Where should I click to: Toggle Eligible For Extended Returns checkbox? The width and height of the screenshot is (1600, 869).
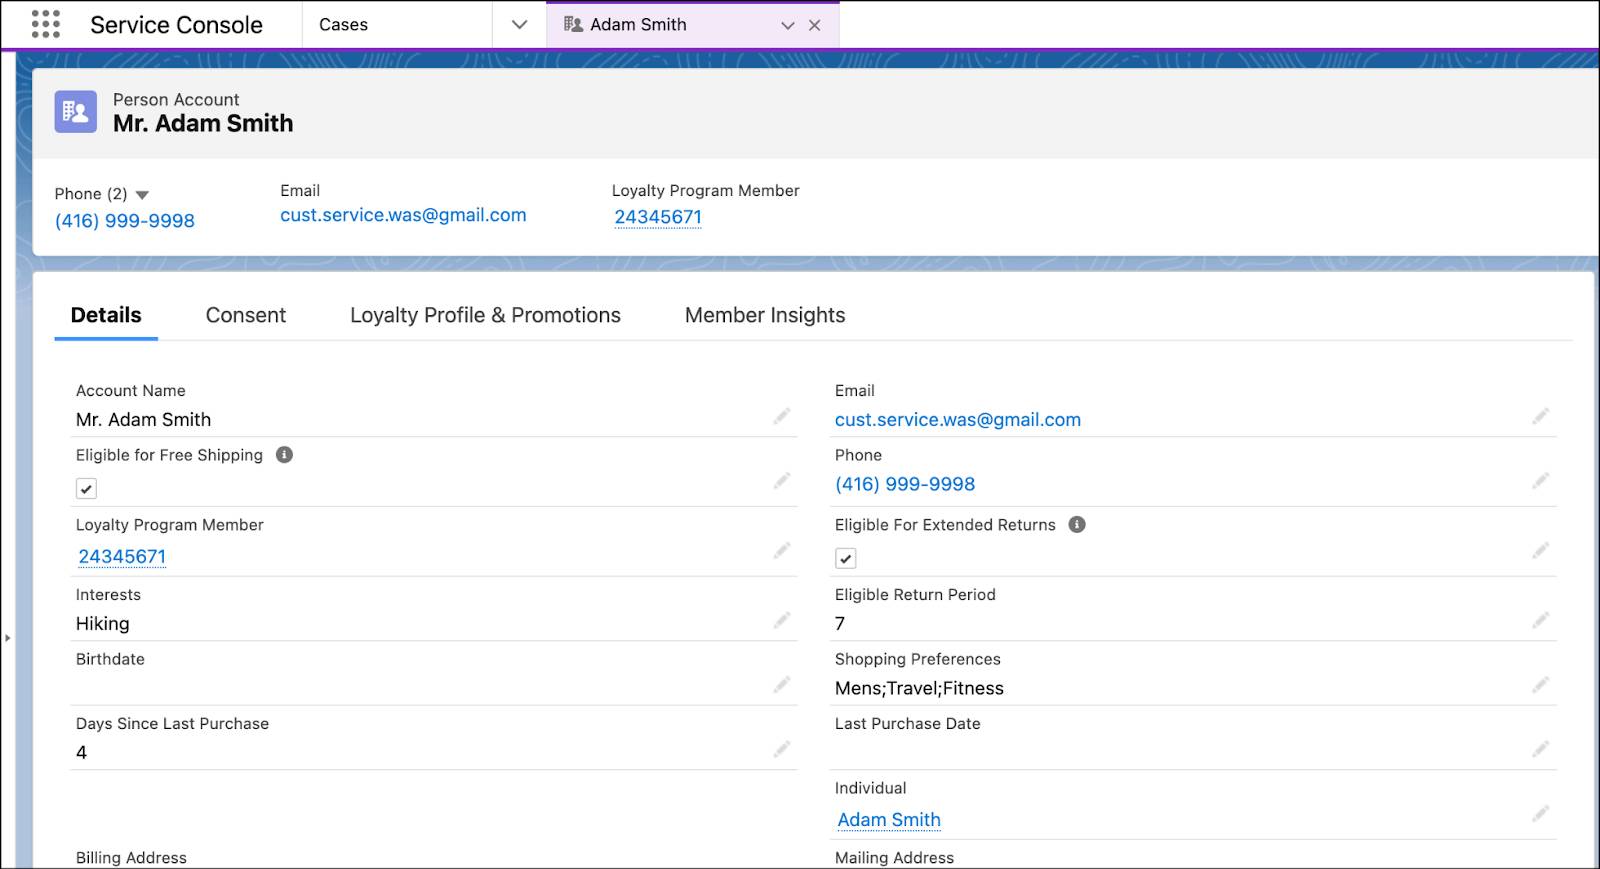pyautogui.click(x=846, y=559)
